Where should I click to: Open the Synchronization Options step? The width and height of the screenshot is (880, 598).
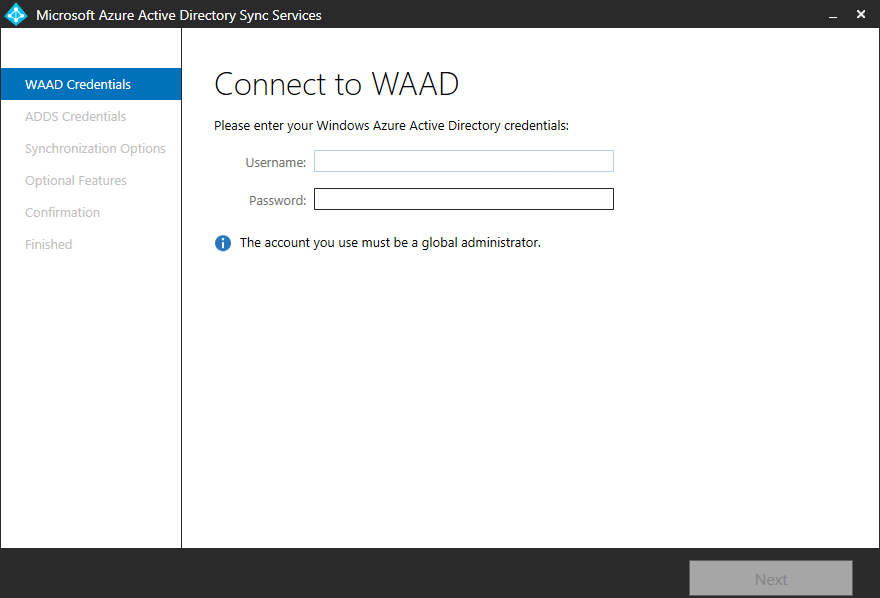95,148
